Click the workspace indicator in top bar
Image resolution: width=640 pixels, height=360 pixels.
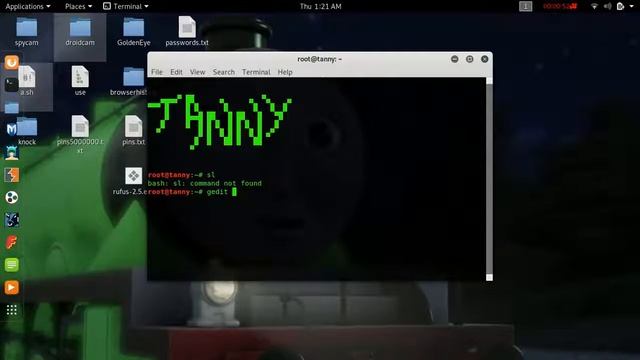tap(525, 6)
